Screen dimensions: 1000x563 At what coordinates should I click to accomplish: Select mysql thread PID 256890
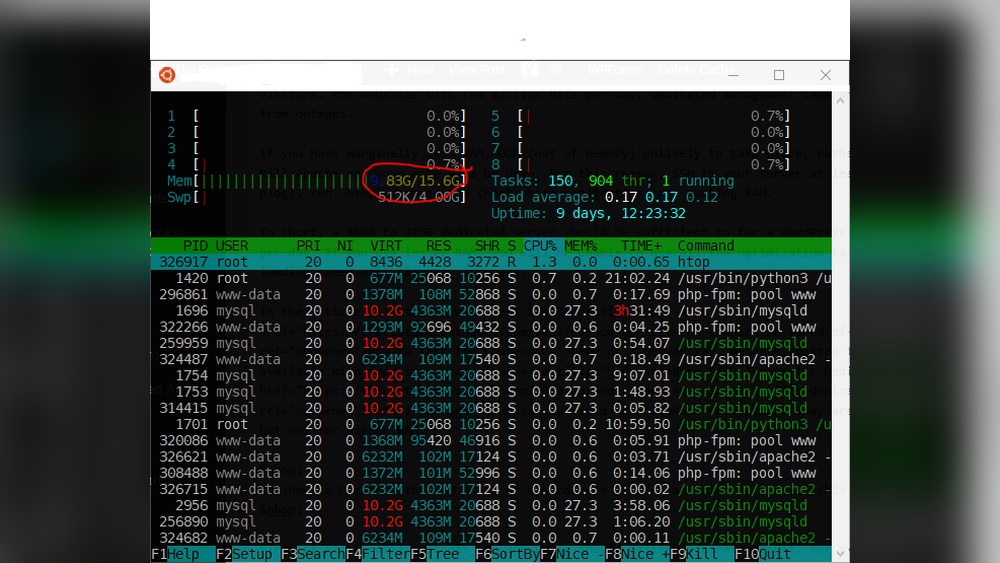coord(491,522)
